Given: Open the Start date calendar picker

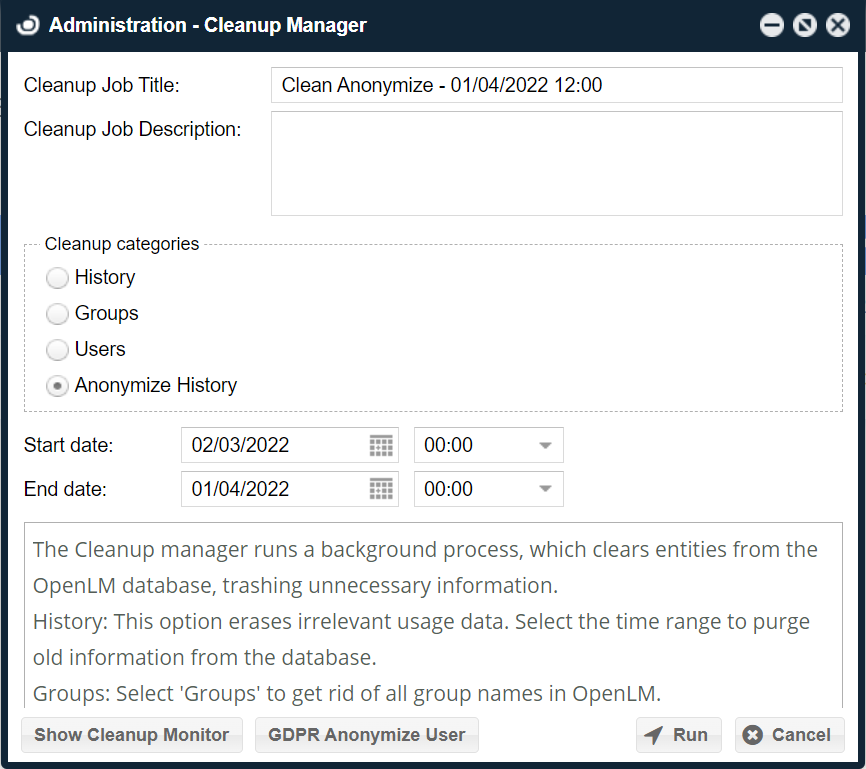Looking at the screenshot, I should [381, 446].
